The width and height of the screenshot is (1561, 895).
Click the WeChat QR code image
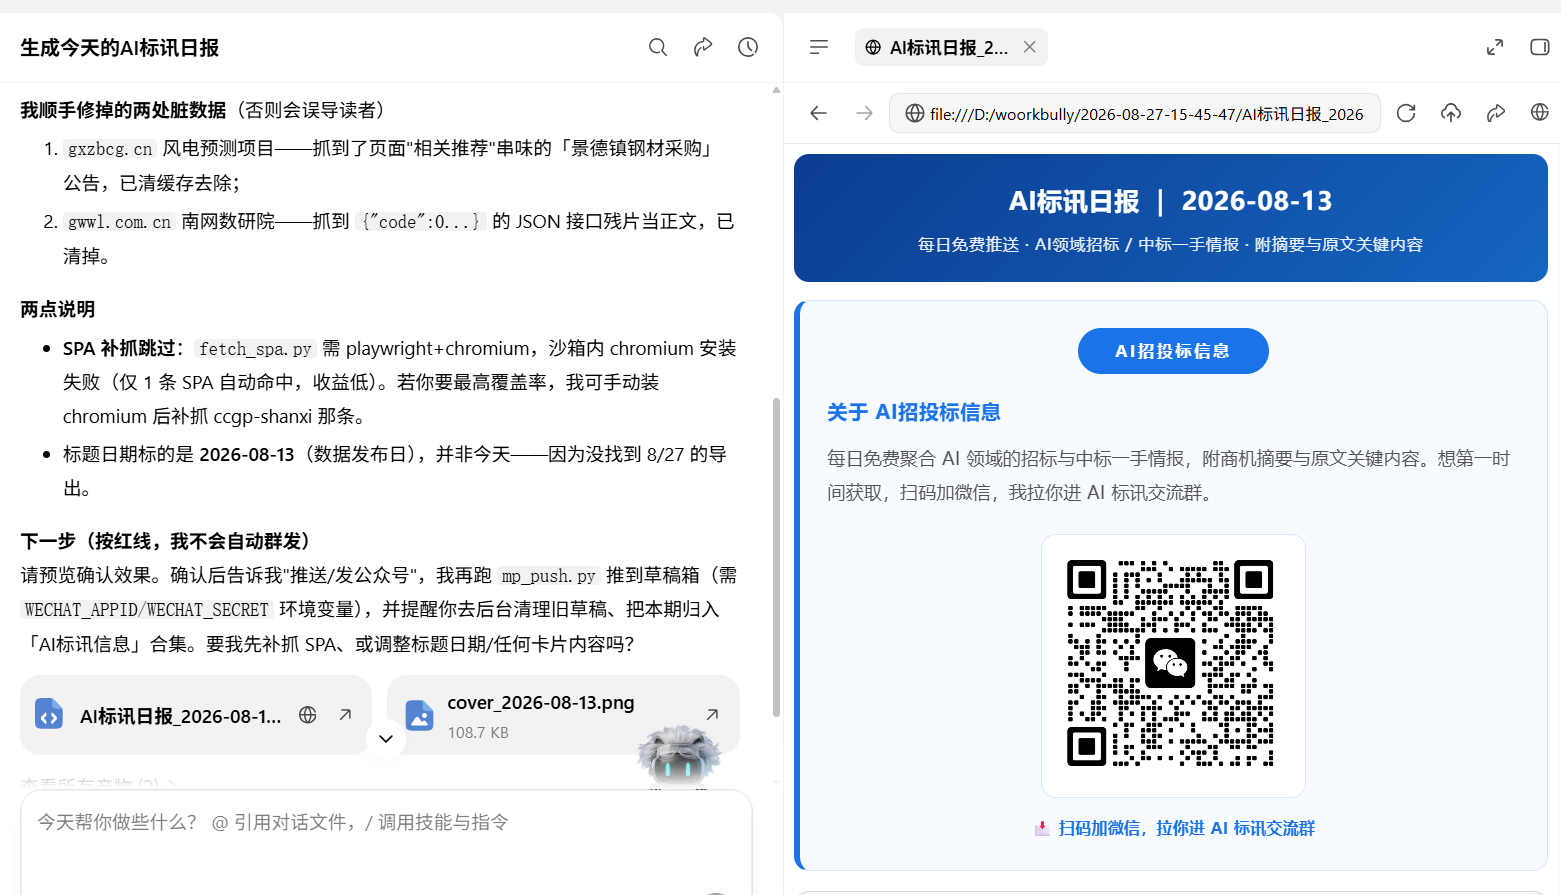[1170, 663]
